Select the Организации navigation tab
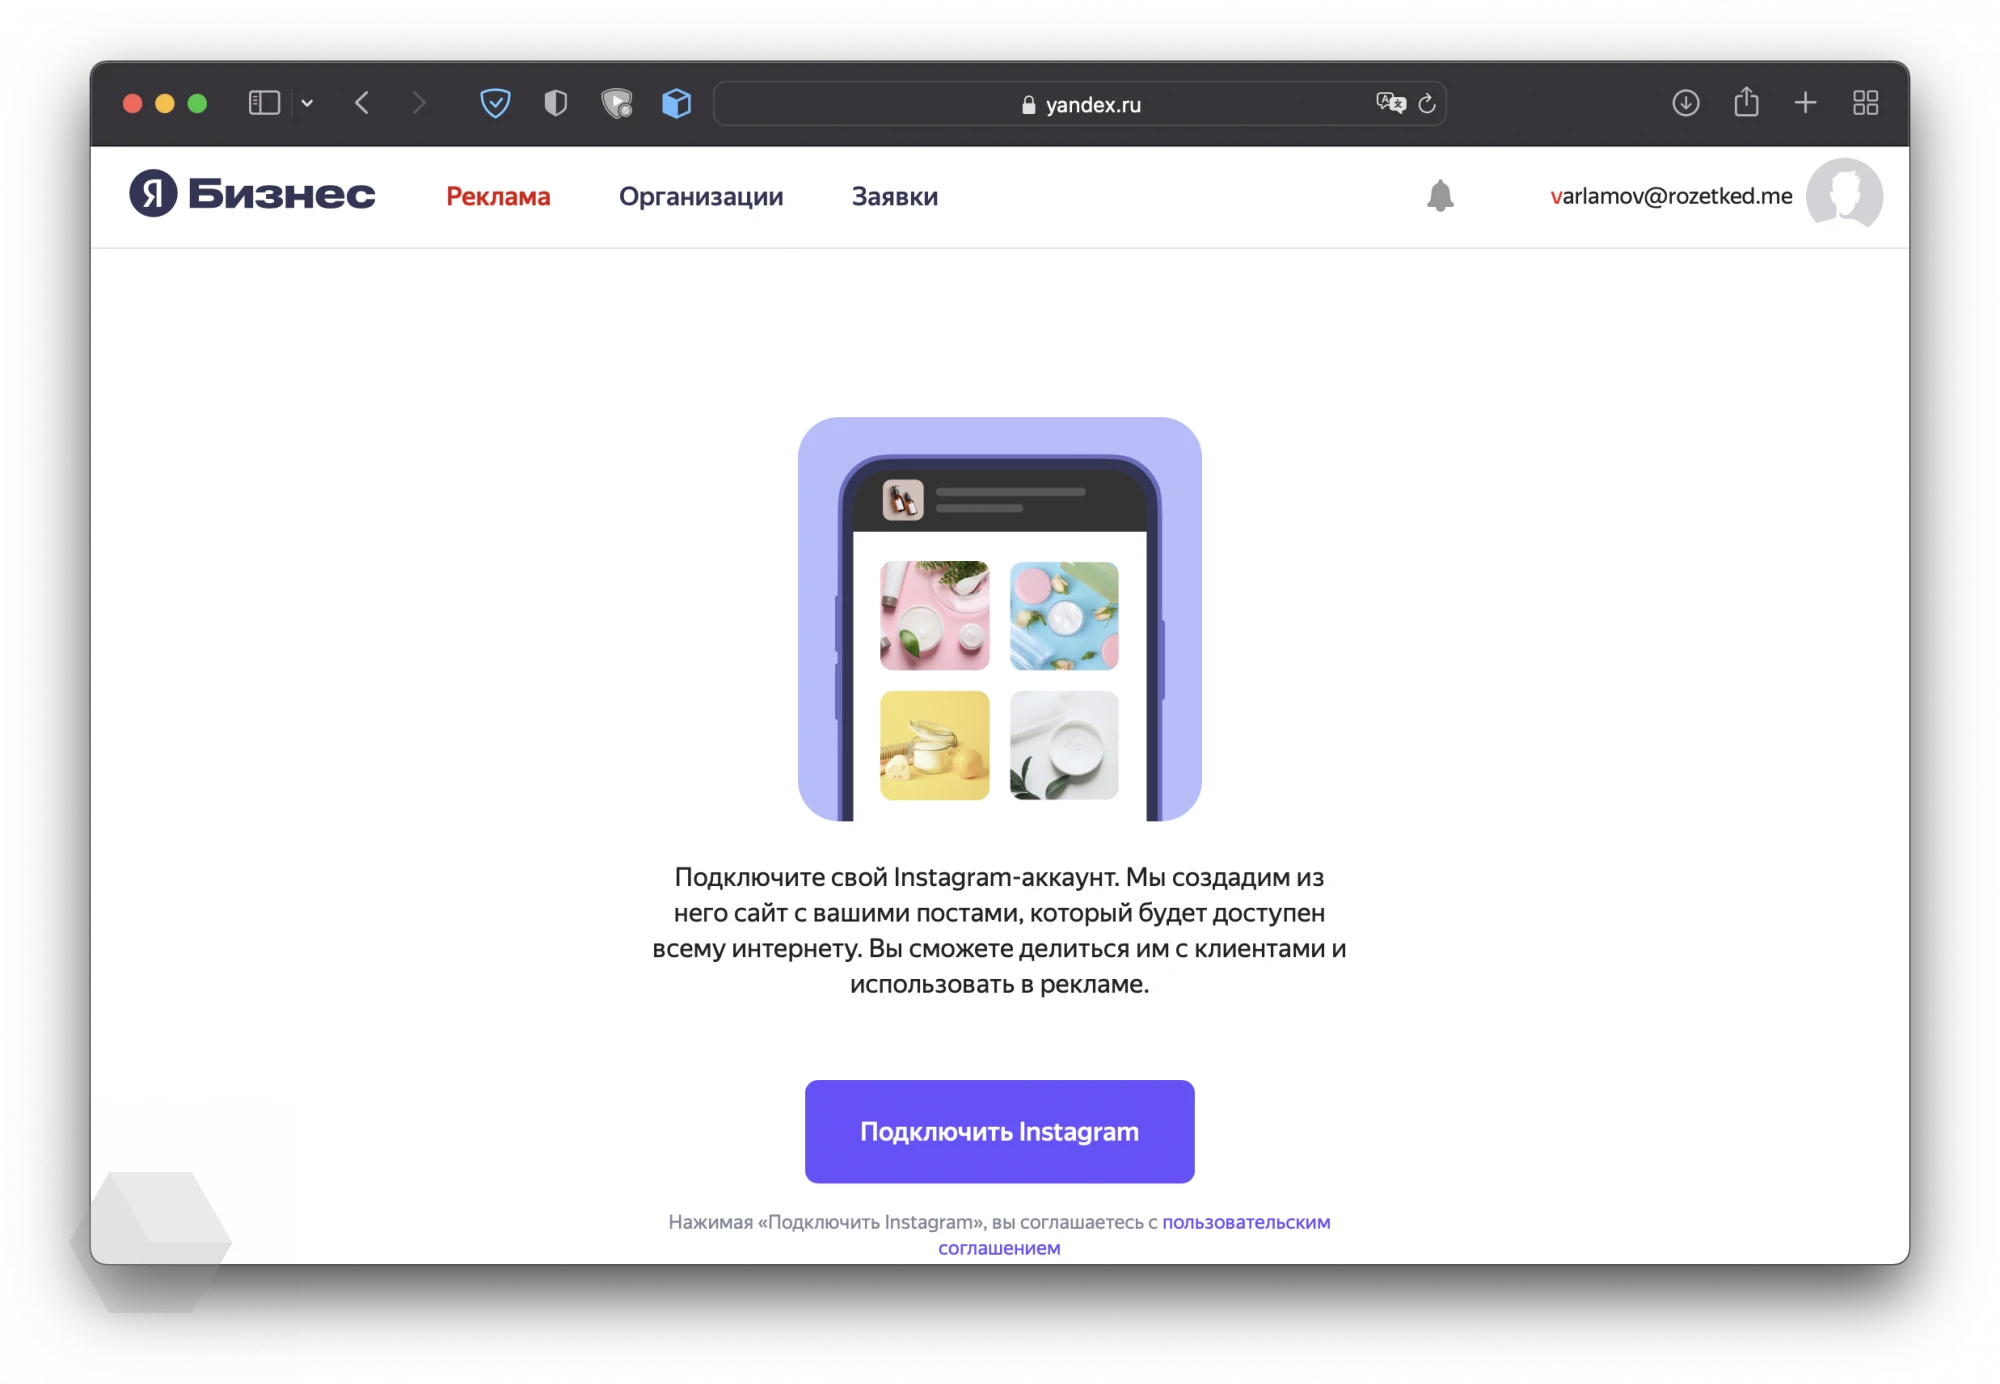This screenshot has height=1384, width=2000. (x=699, y=194)
